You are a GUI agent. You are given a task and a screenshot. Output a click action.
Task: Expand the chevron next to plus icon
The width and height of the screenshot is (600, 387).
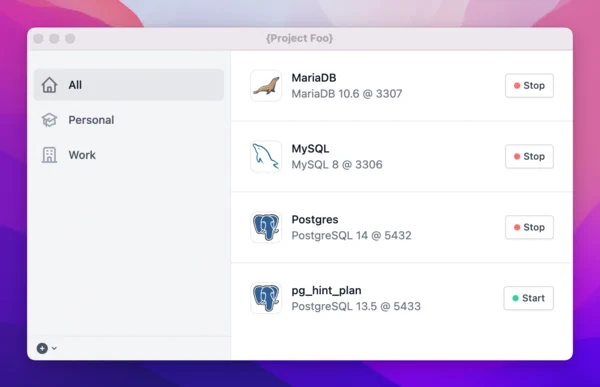(54, 348)
